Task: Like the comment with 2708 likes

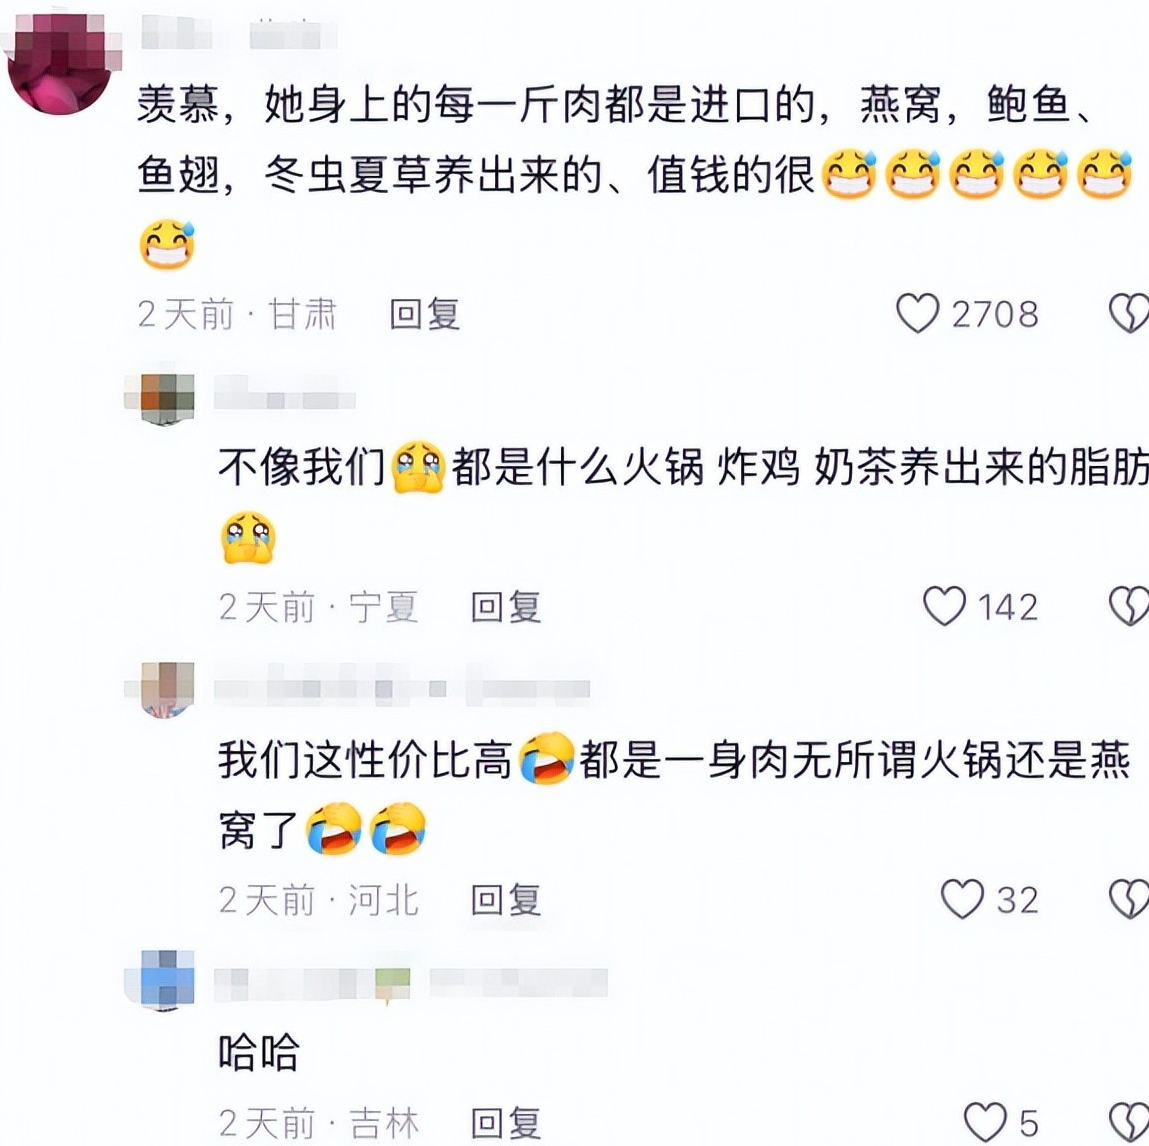Action: click(x=917, y=314)
